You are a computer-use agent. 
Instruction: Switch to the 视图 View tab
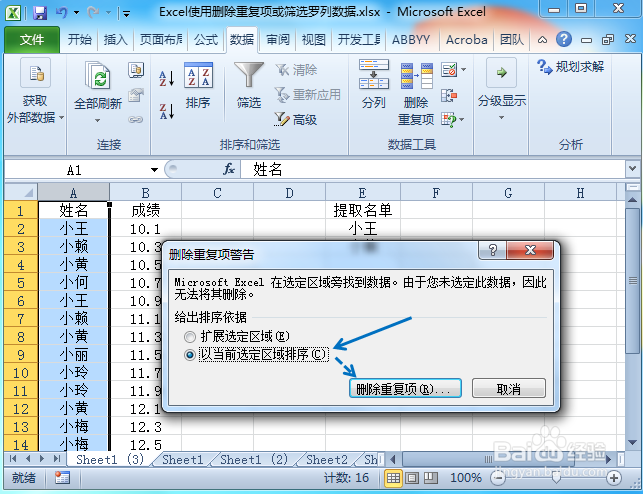(x=314, y=40)
